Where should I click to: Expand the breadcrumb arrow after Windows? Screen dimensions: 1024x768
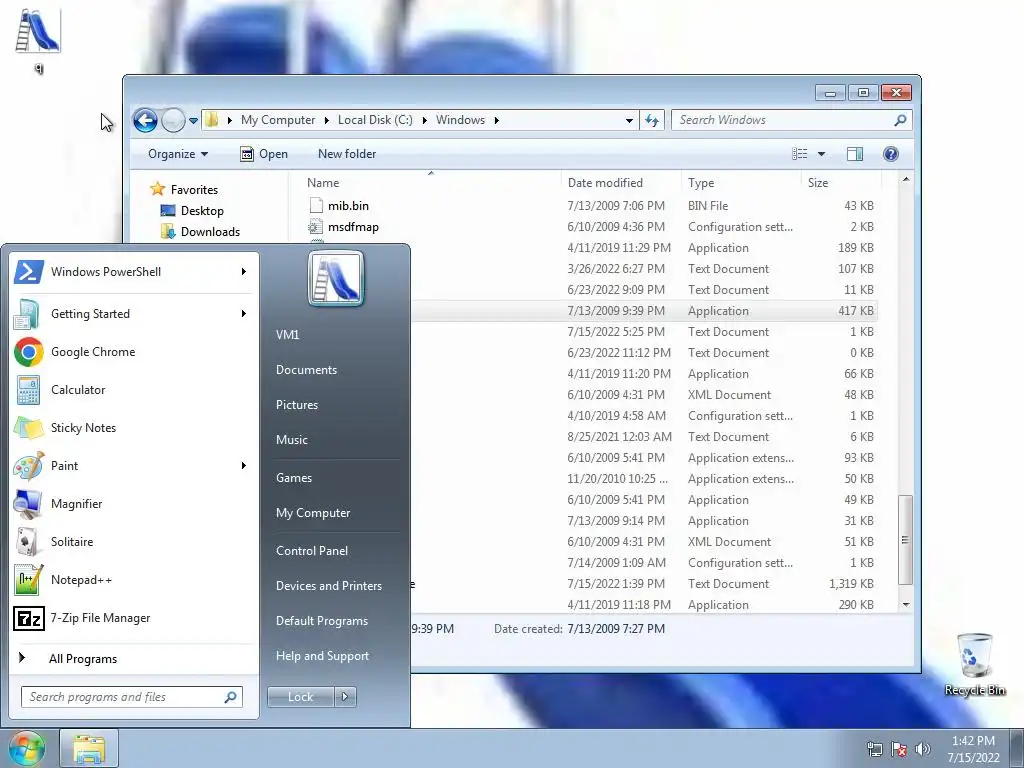click(x=497, y=120)
